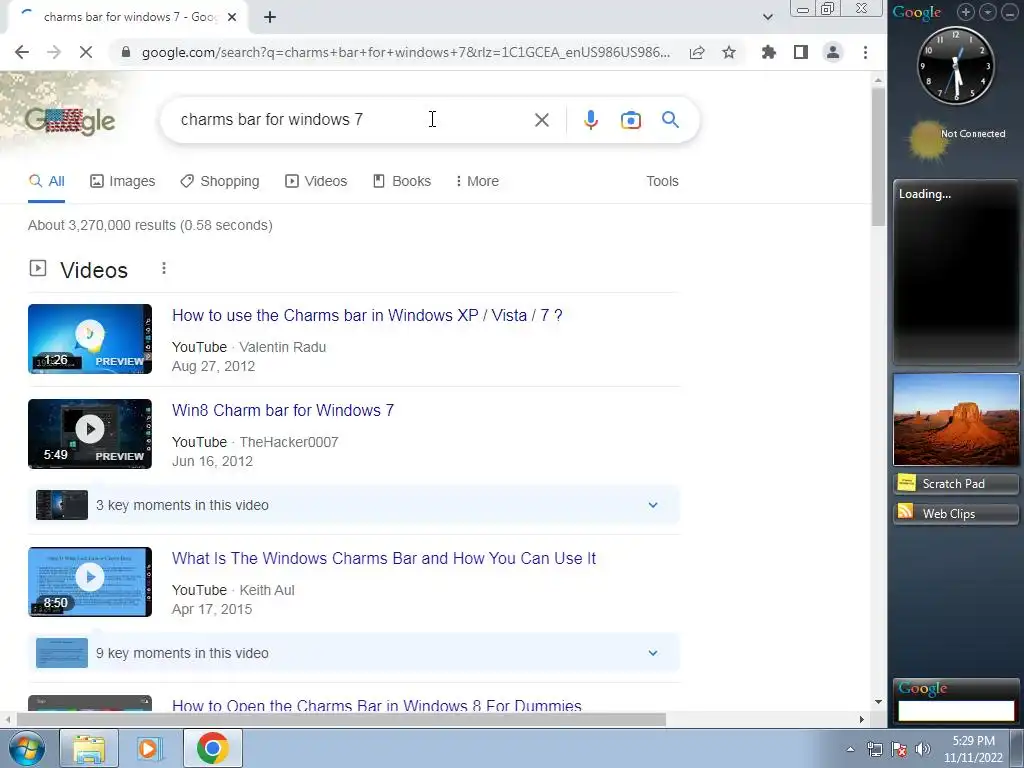Open Action Center flag icon
This screenshot has width=1024, height=768.
click(899, 749)
